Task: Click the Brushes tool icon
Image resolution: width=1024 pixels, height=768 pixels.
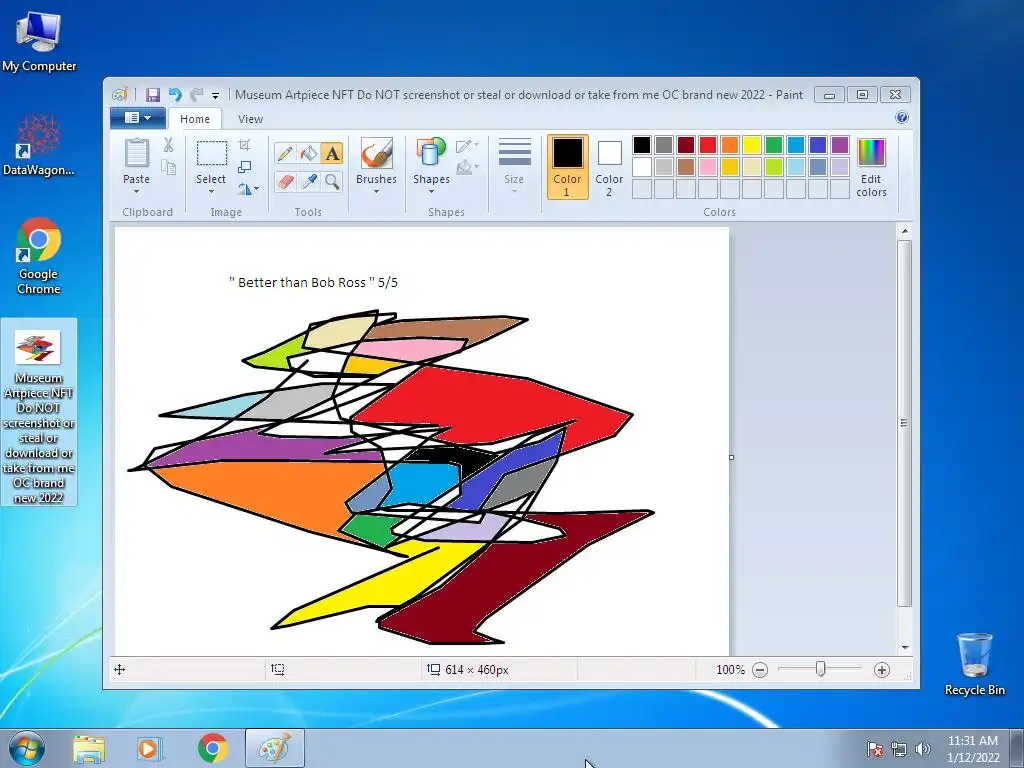Action: 376,153
